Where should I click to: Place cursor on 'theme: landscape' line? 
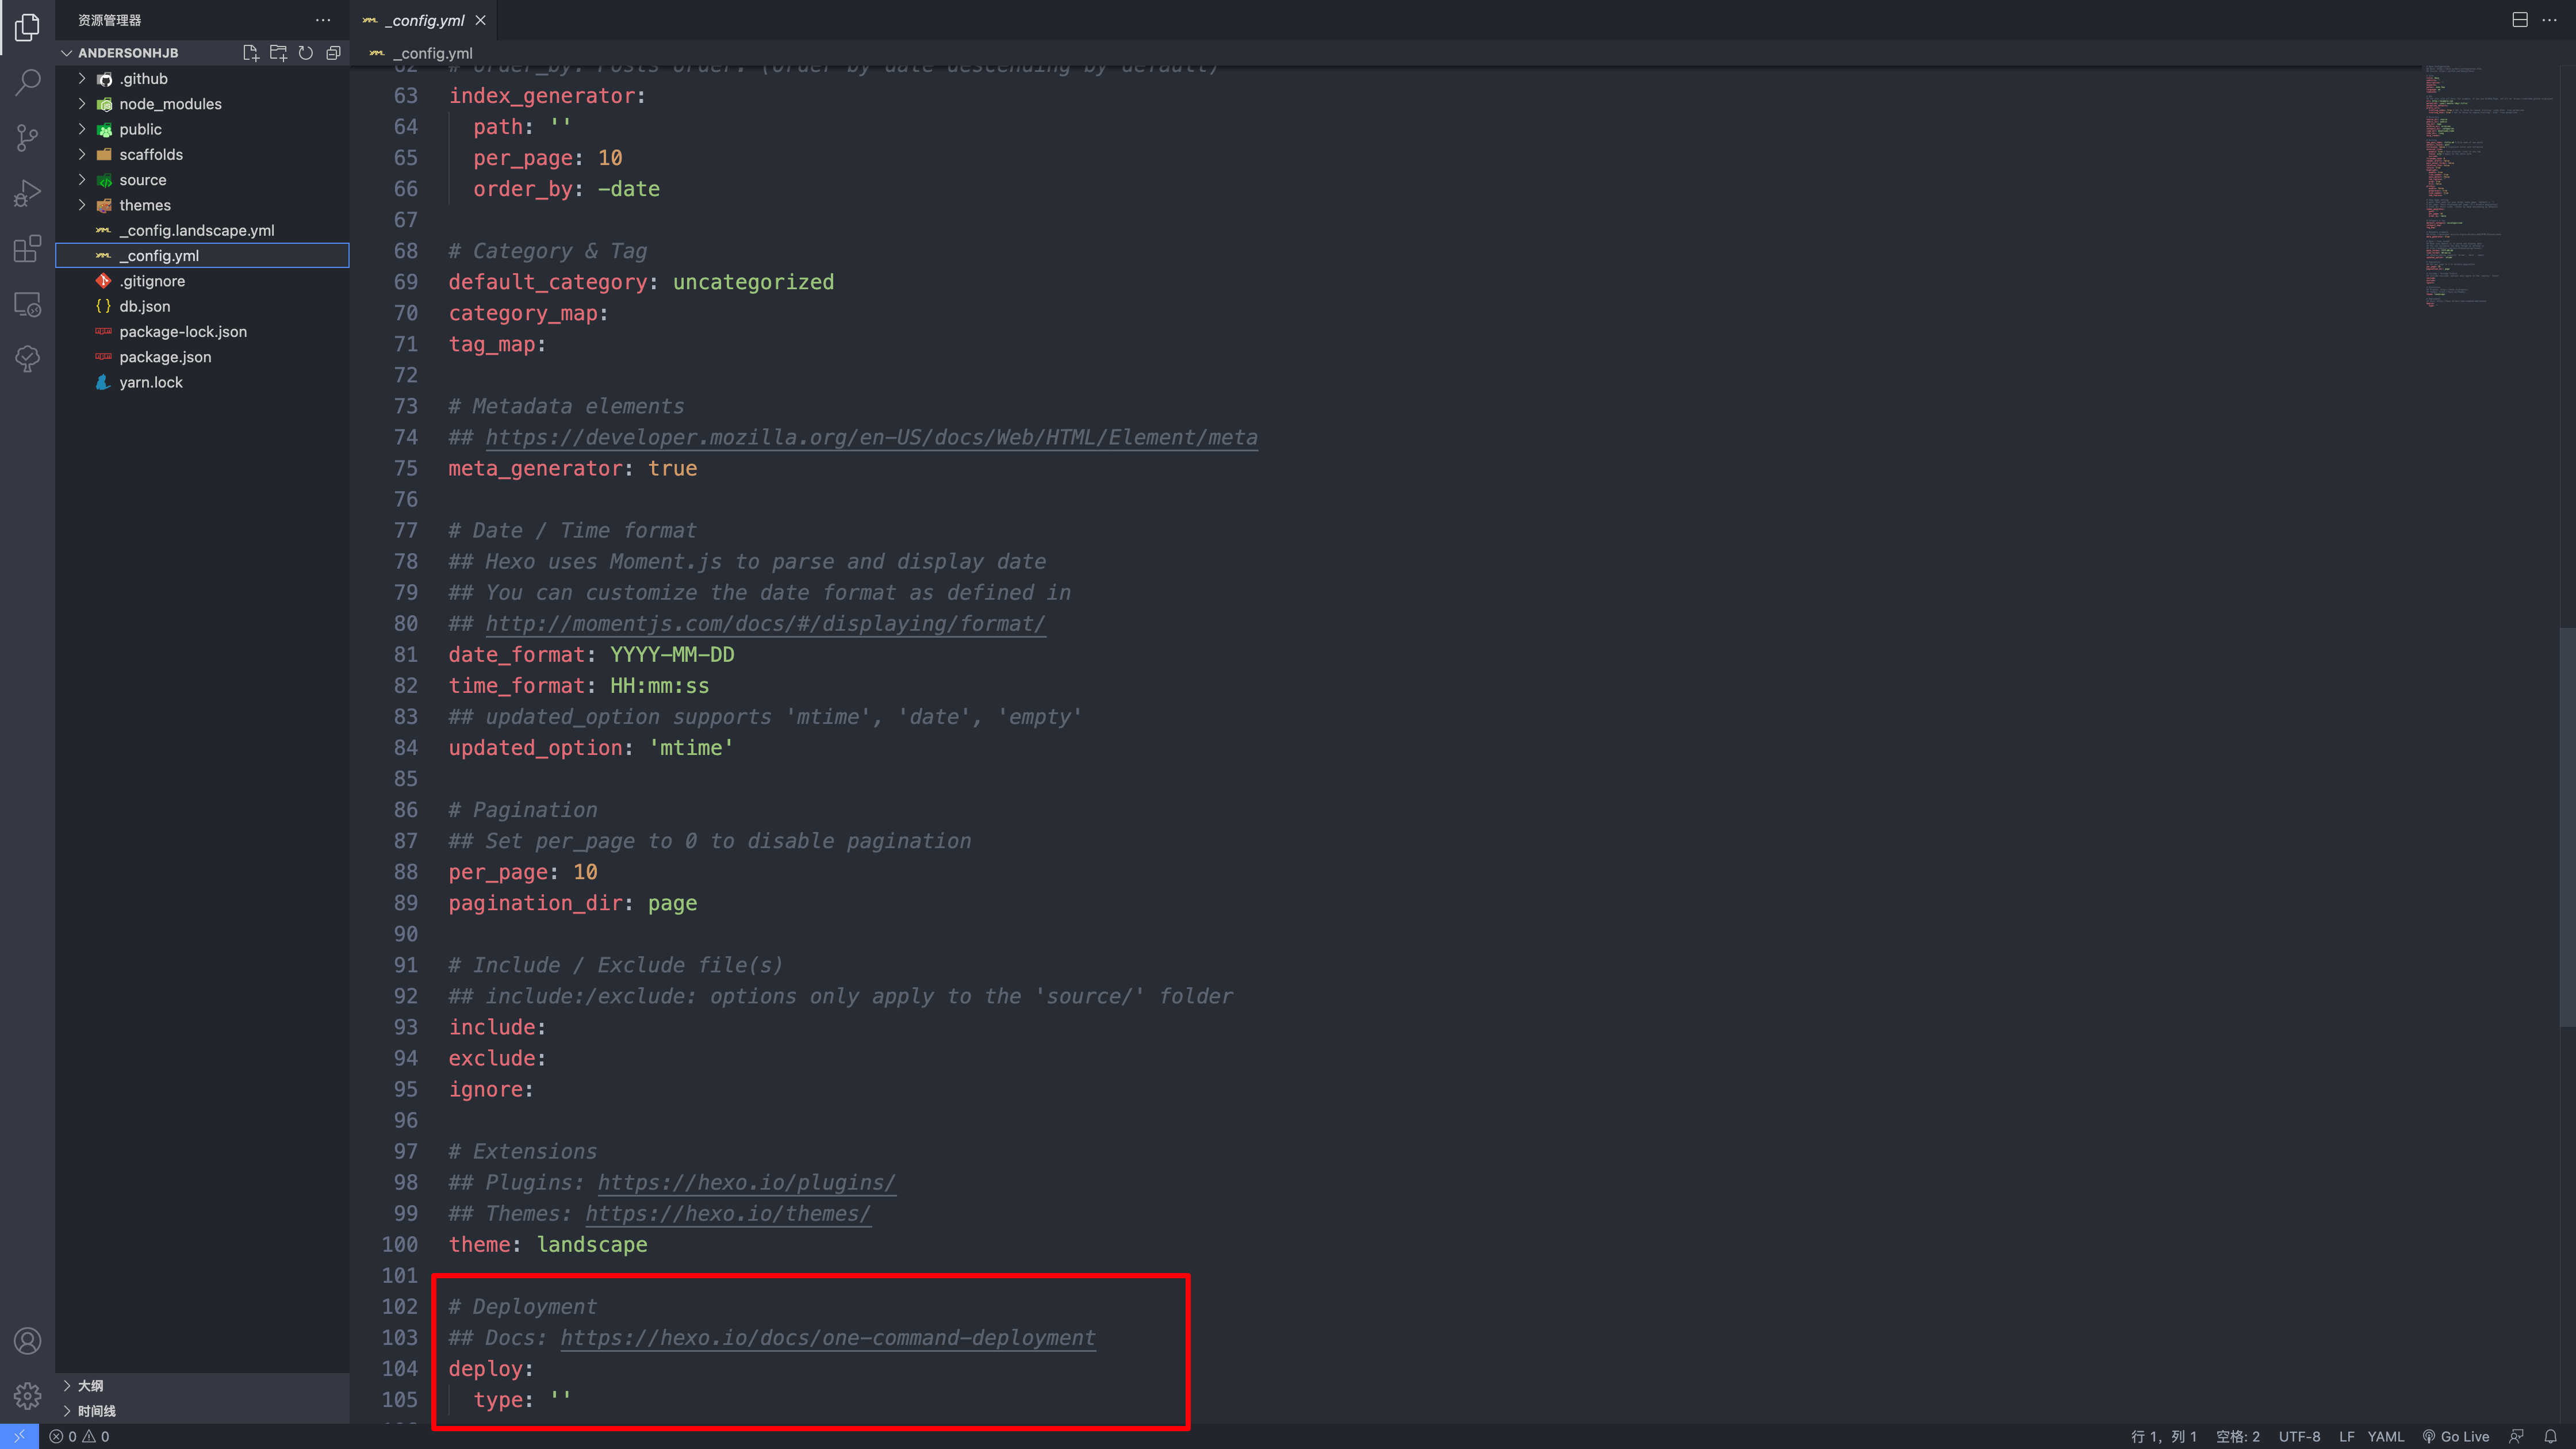(547, 1245)
